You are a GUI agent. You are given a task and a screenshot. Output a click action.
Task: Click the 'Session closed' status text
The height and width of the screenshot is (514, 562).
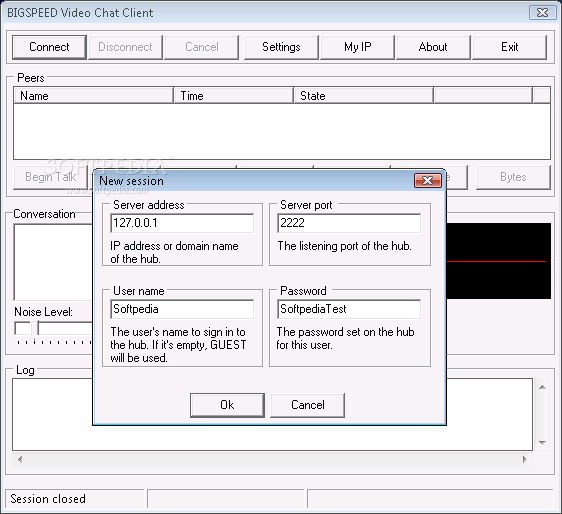(x=48, y=499)
